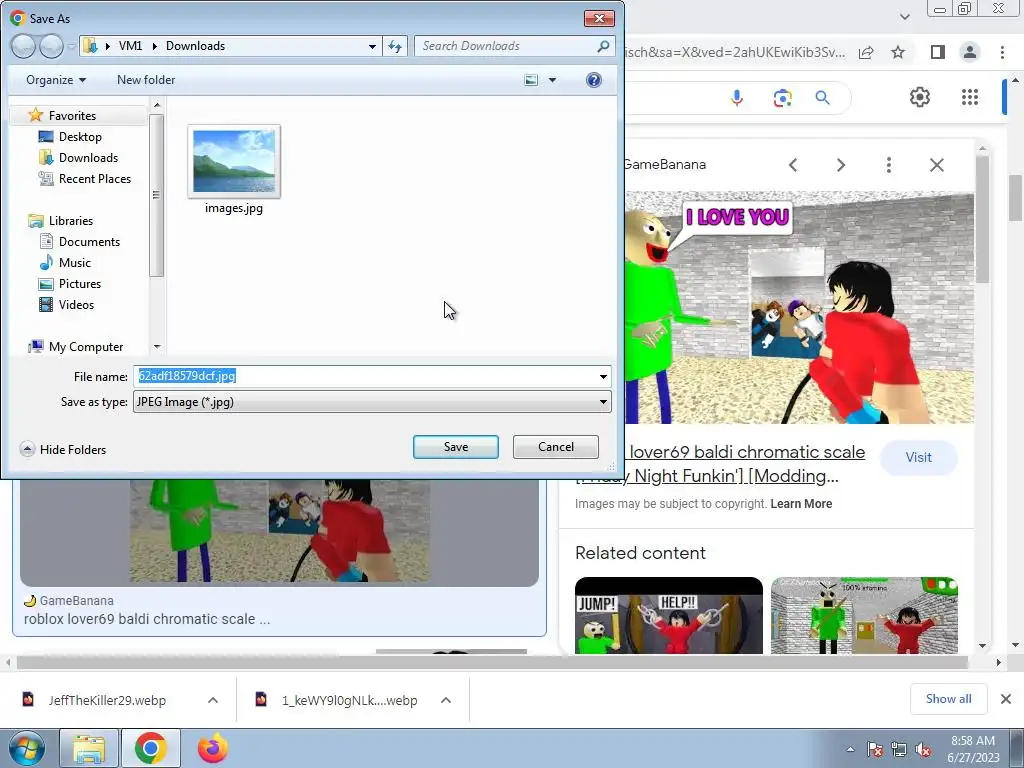Click the Google search magnifier icon
This screenshot has height=768, width=1024.
[x=822, y=98]
